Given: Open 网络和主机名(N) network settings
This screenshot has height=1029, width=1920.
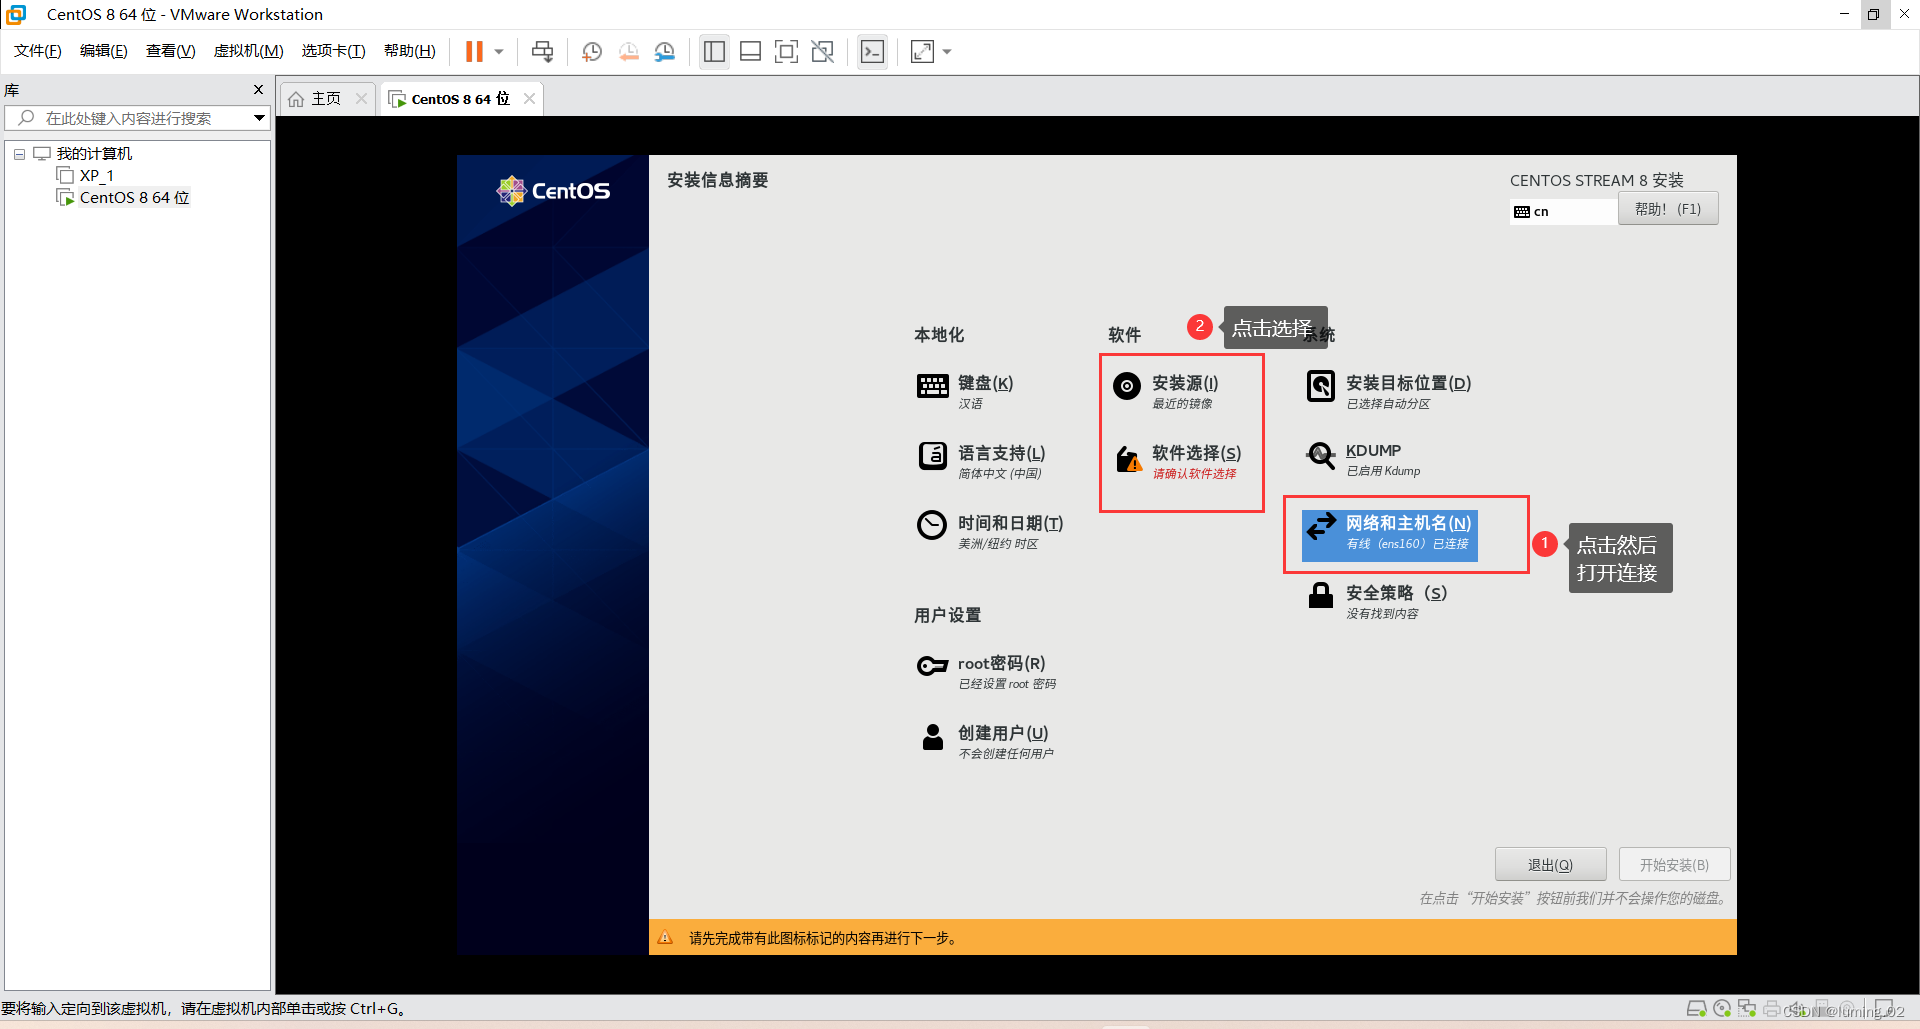Looking at the screenshot, I should (x=1389, y=534).
